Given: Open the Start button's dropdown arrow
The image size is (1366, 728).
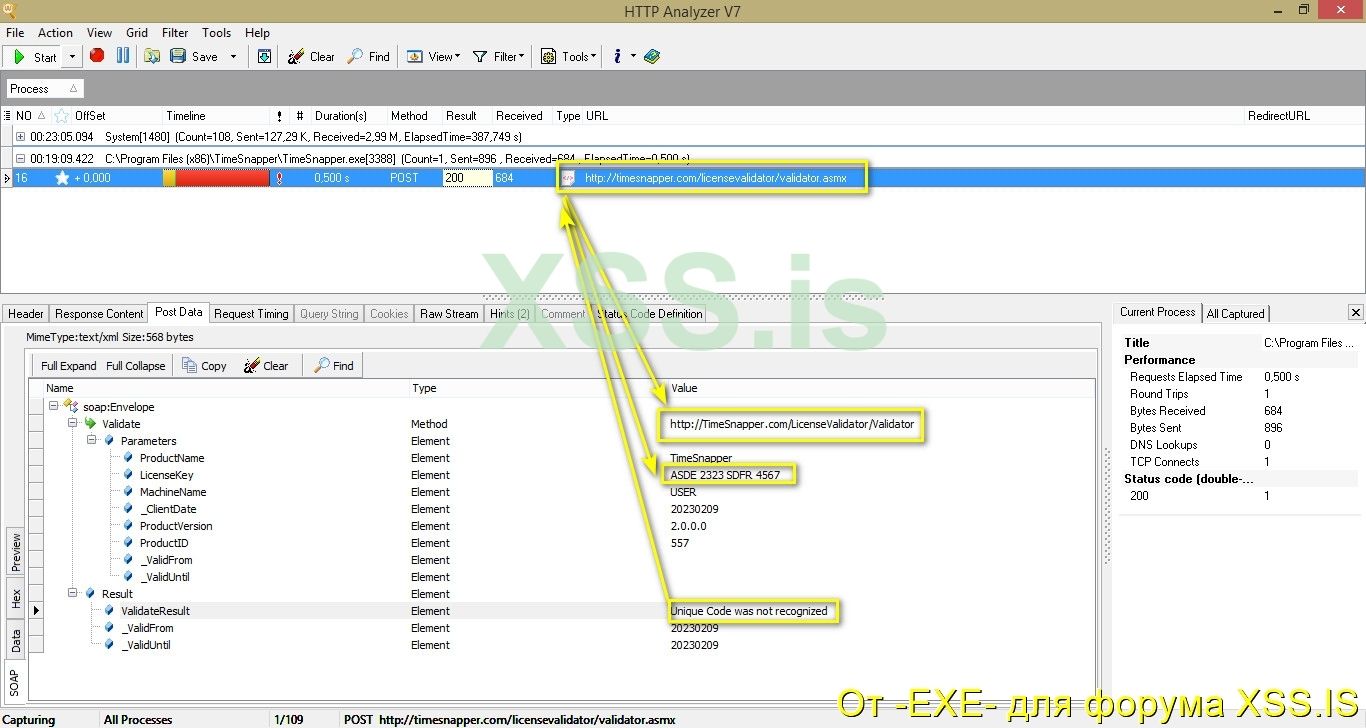Looking at the screenshot, I should click(x=73, y=57).
